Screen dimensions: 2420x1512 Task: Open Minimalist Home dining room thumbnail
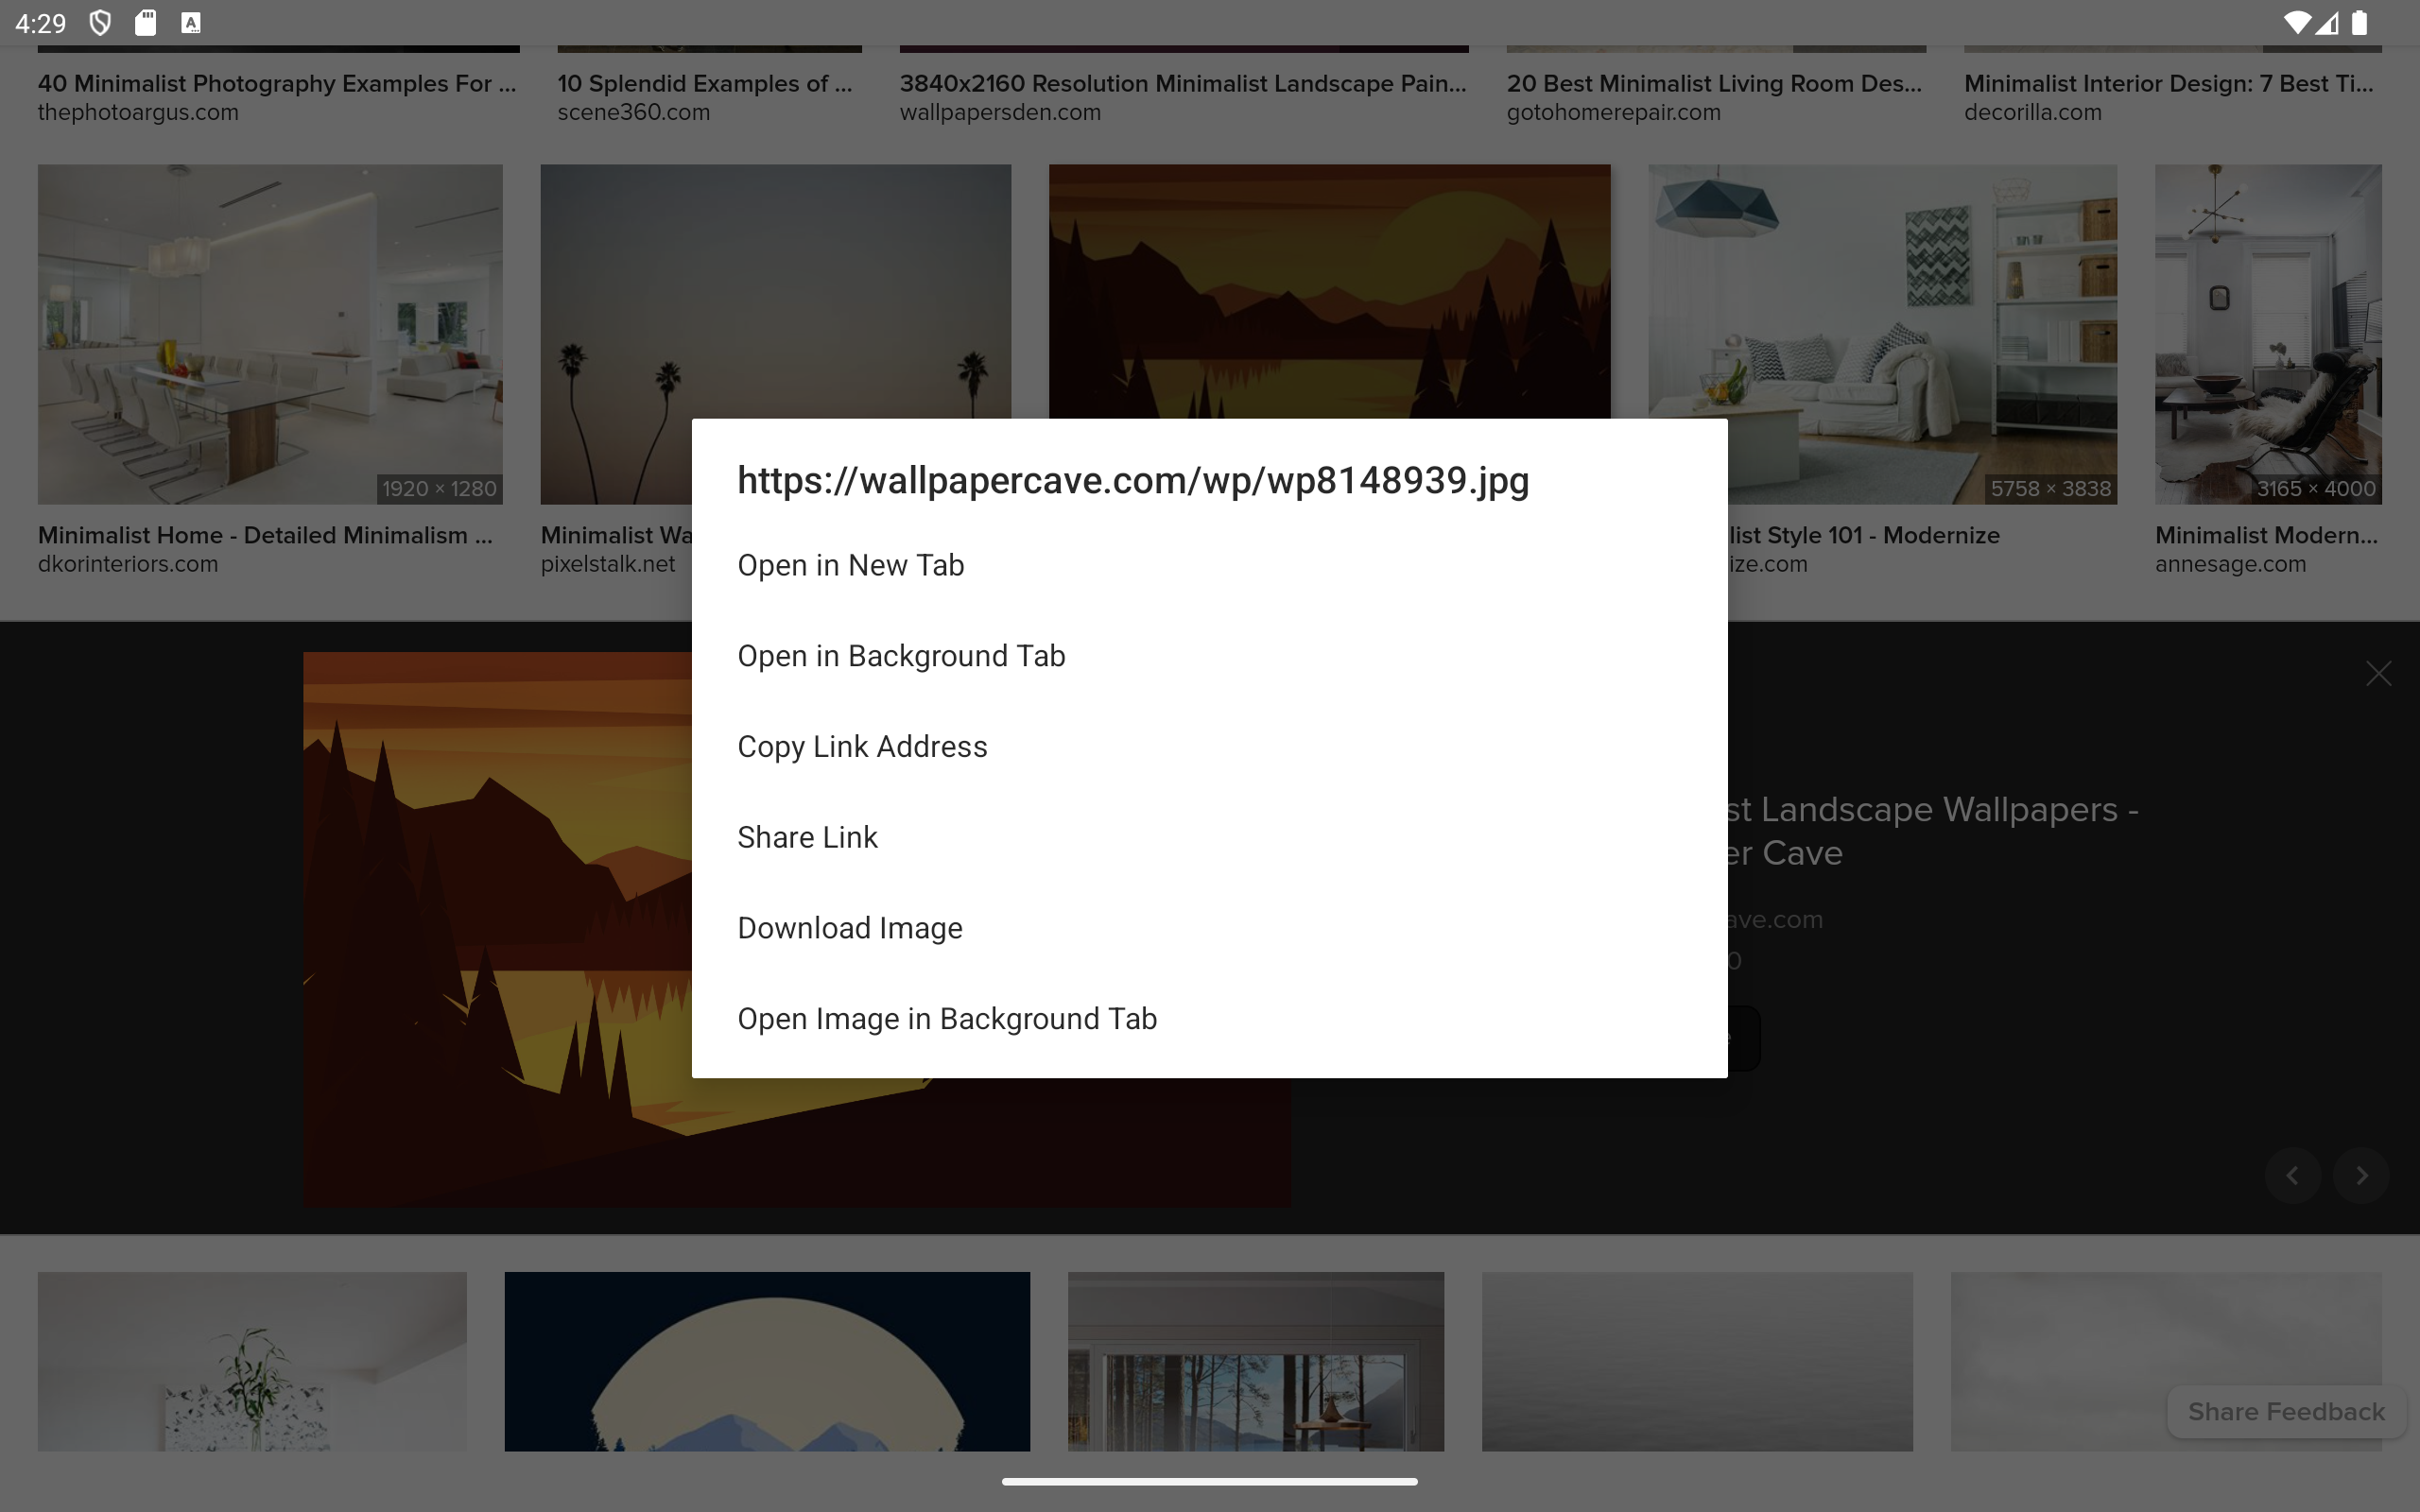[270, 334]
